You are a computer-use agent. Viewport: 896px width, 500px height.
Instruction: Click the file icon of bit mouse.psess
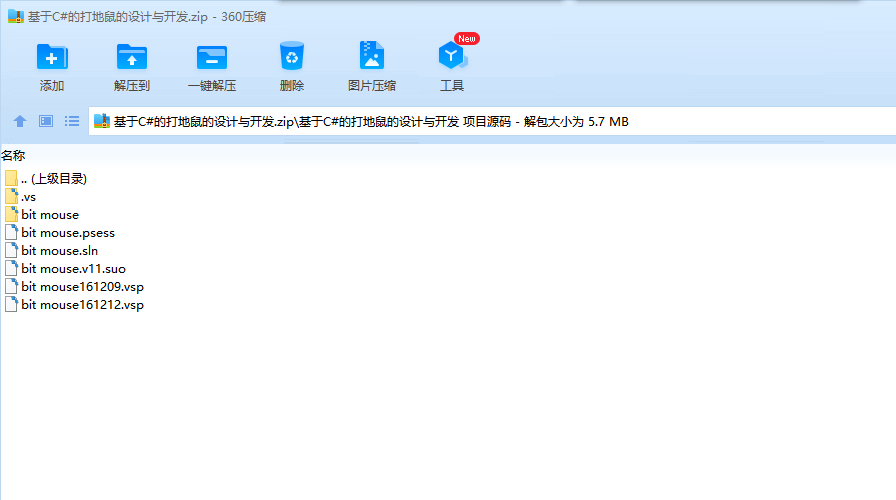[11, 233]
